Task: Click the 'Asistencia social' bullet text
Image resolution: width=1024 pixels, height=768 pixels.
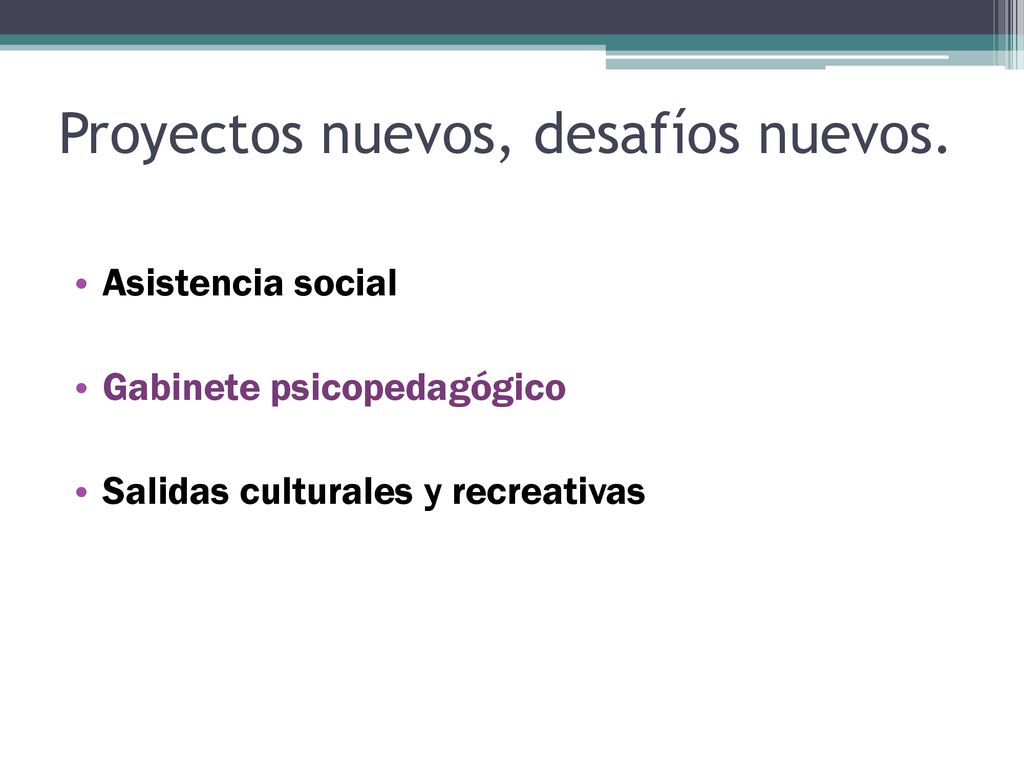Action: 249,283
